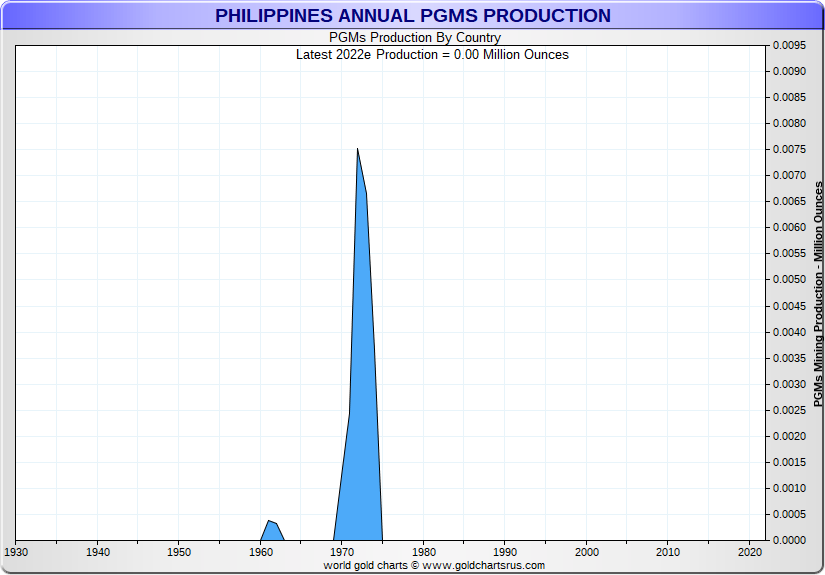Image resolution: width=825 pixels, height=575 pixels.
Task: Select the 2020 x-axis year label
Action: pos(750,552)
